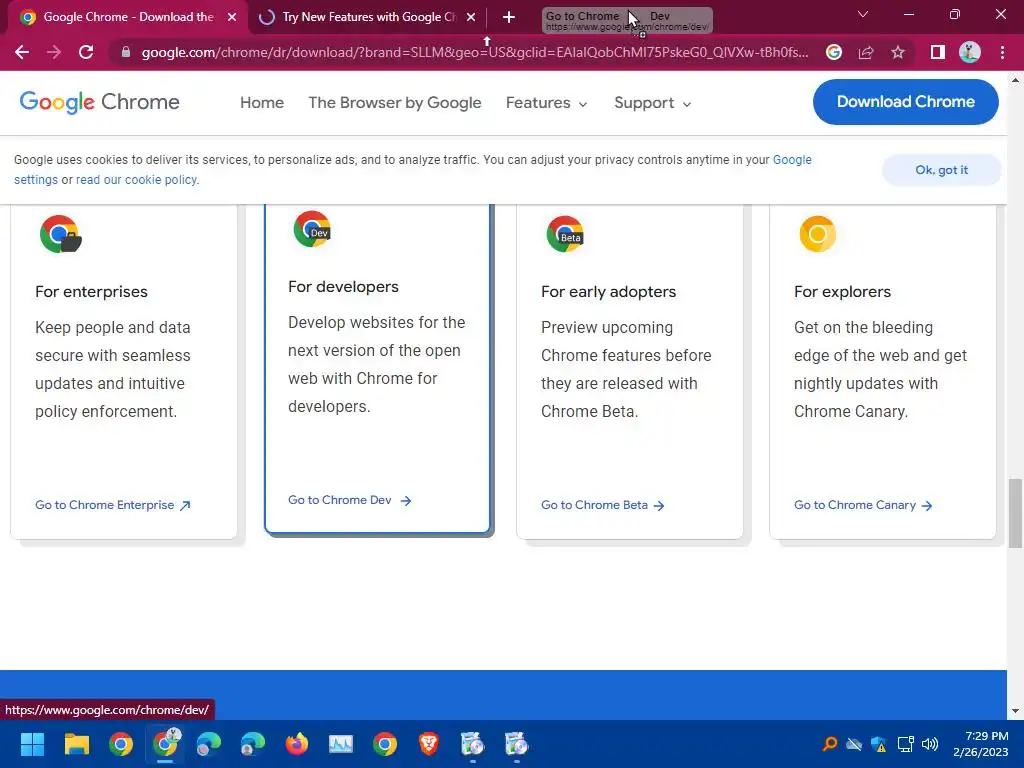Click the address bar URL

pos(474,52)
